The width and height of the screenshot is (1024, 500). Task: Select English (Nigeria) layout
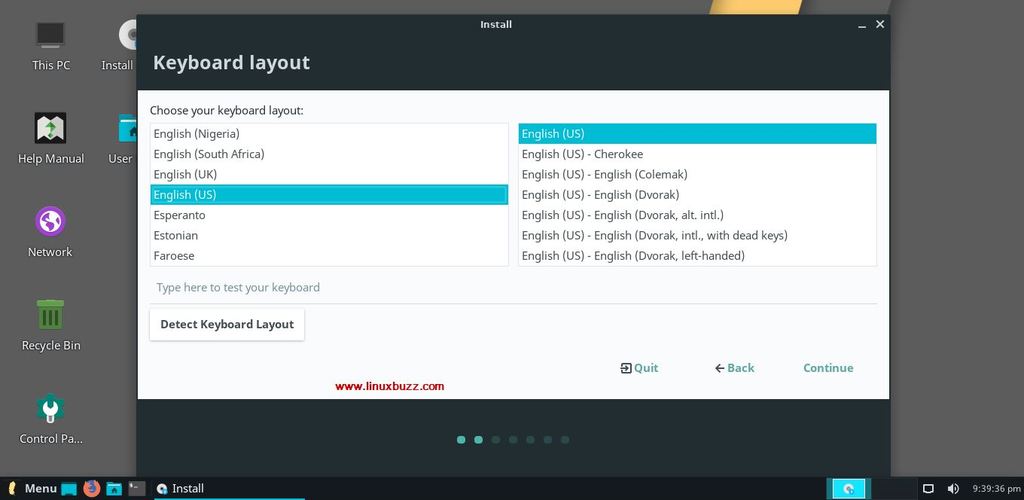(329, 134)
